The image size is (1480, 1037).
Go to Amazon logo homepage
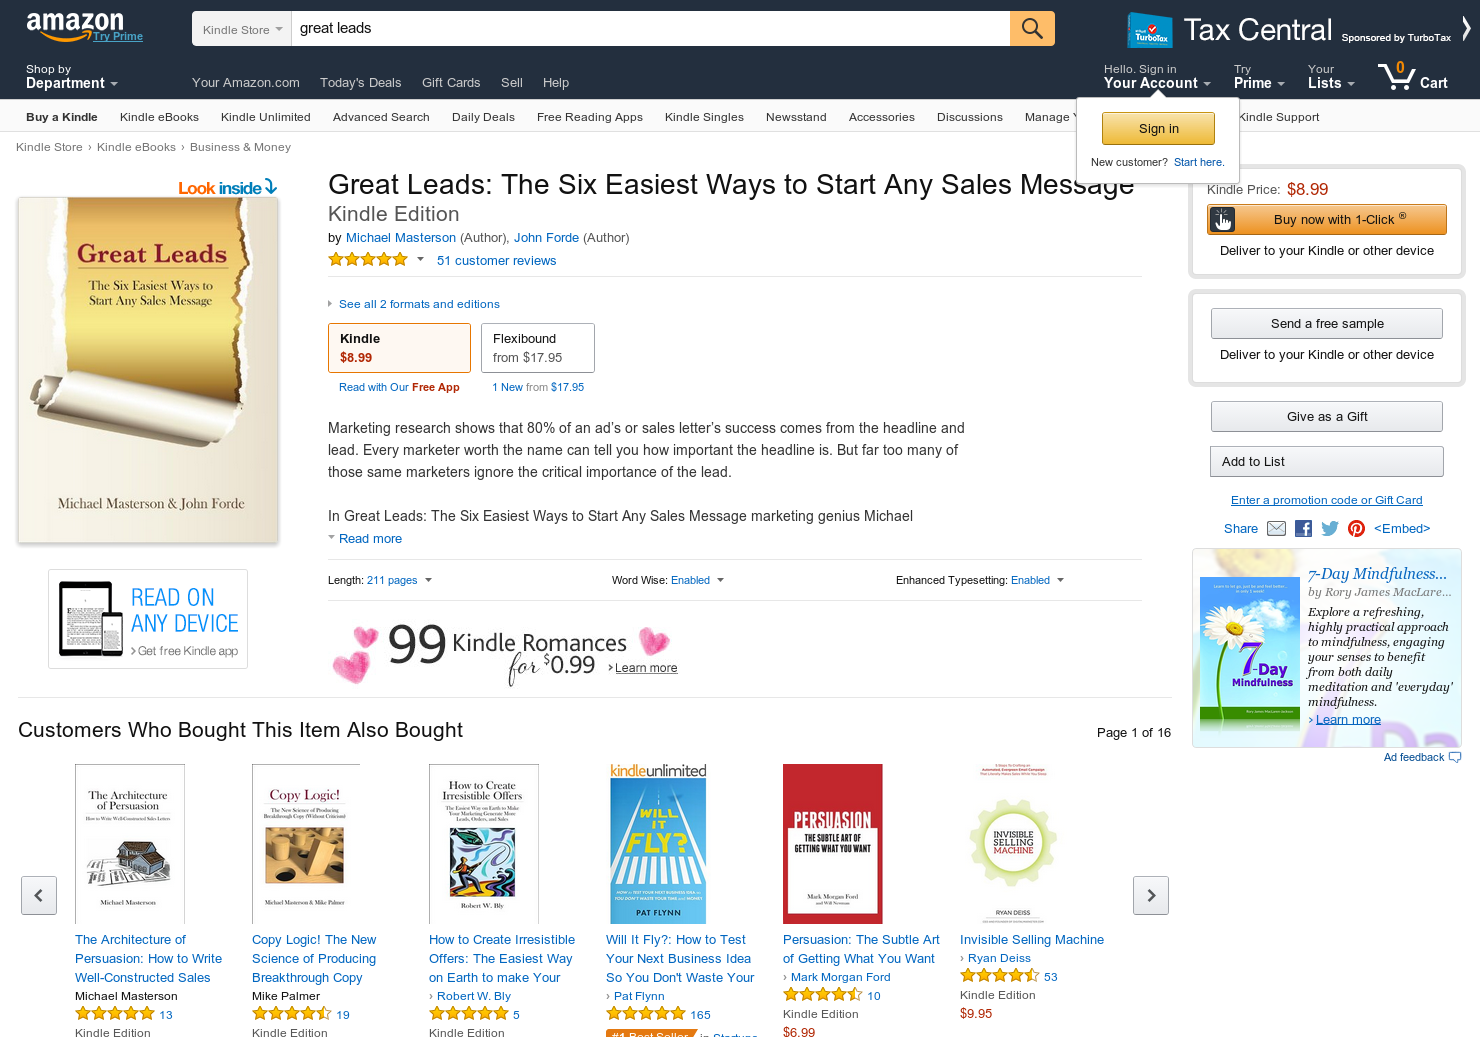75,25
